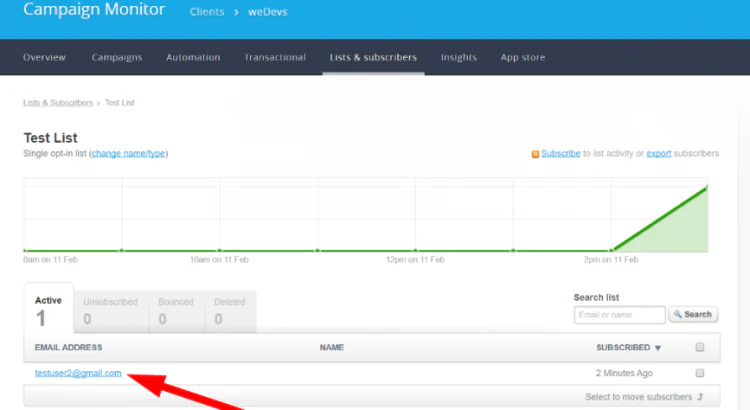
Task: Sort by the EMAIL ADDRESS column header
Action: tap(68, 347)
